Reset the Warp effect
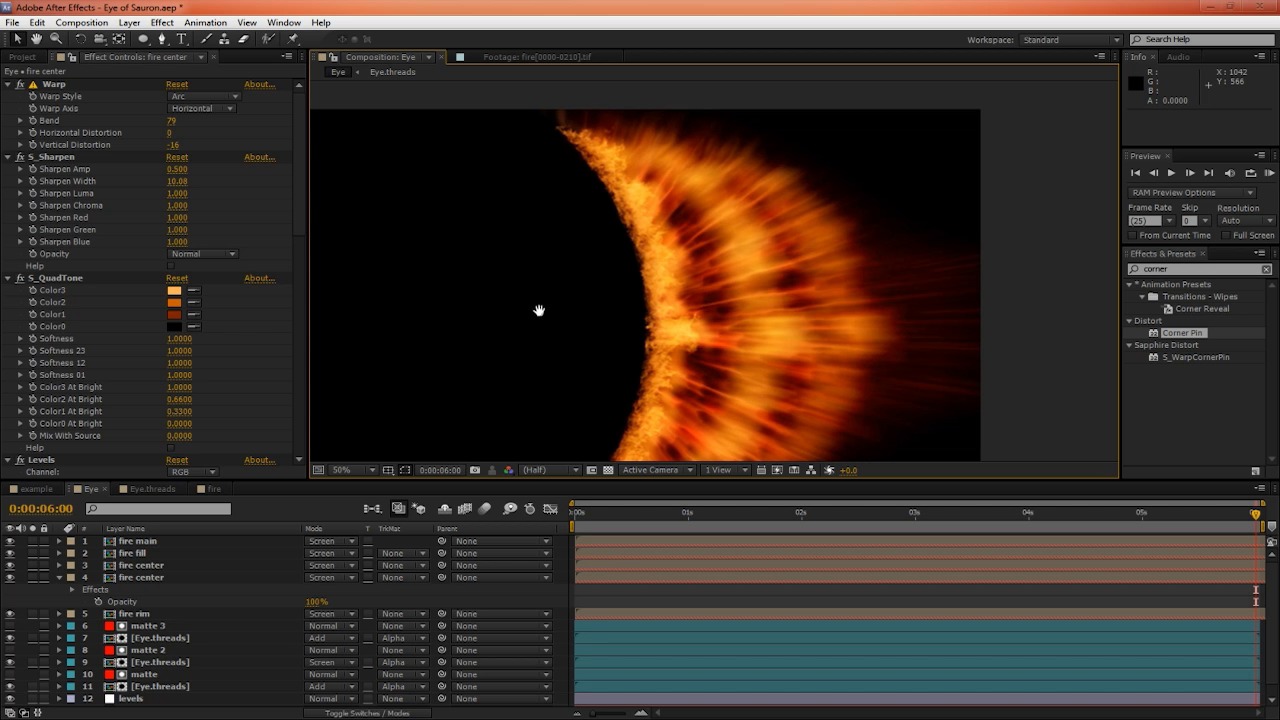 [177, 84]
